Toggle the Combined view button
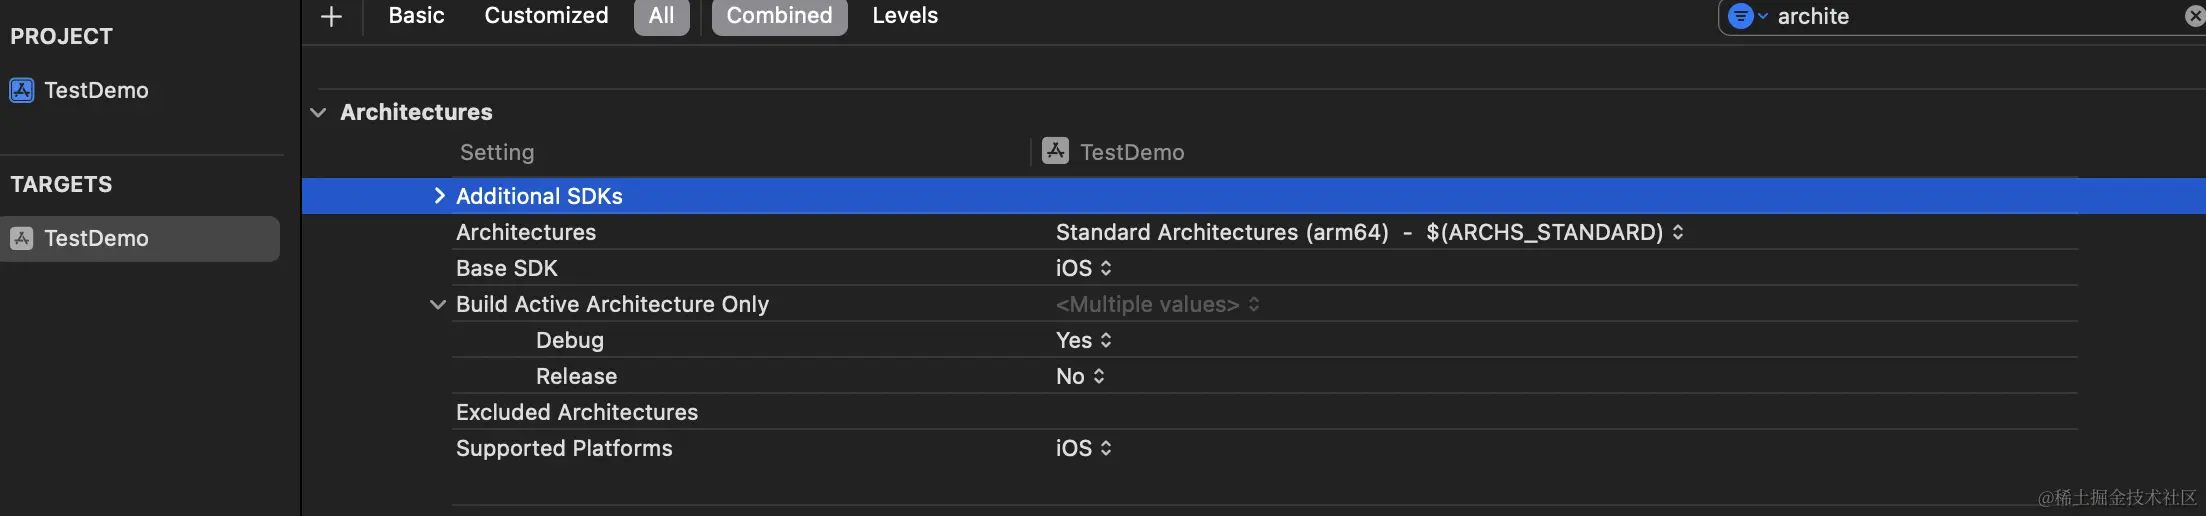Viewport: 2206px width, 516px height. point(779,16)
